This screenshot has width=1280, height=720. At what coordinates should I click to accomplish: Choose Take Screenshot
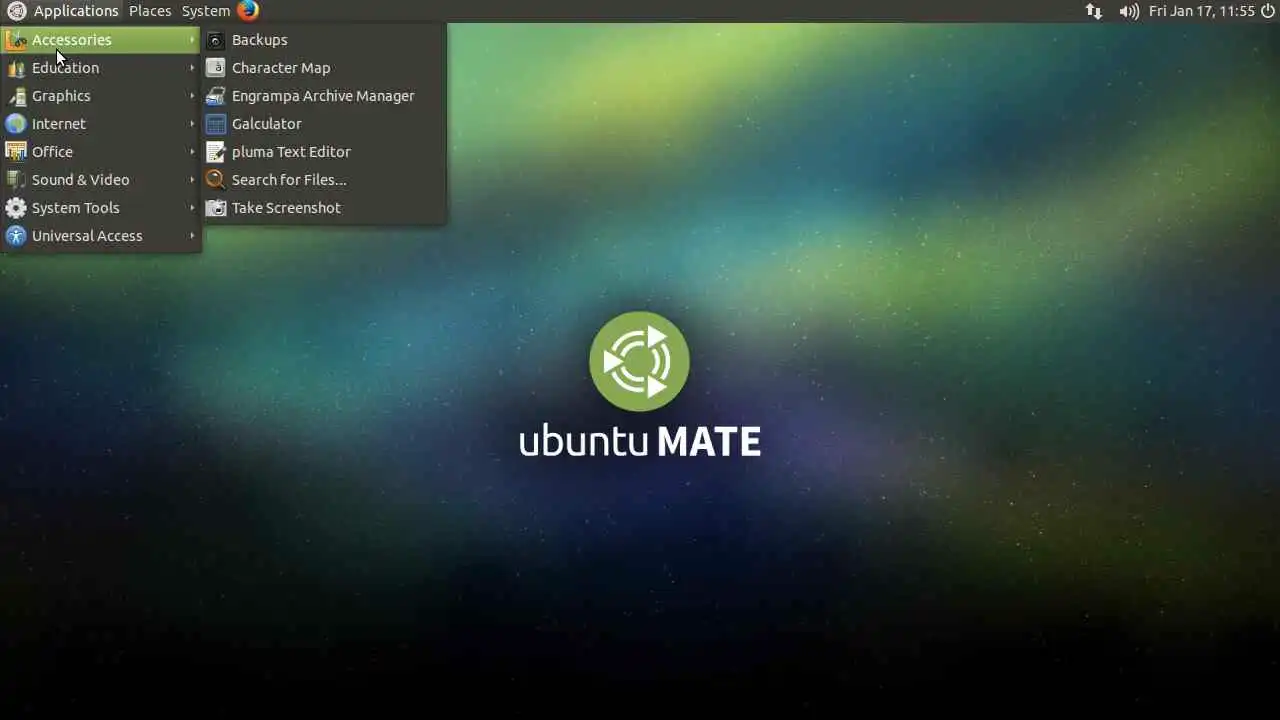coord(324,208)
